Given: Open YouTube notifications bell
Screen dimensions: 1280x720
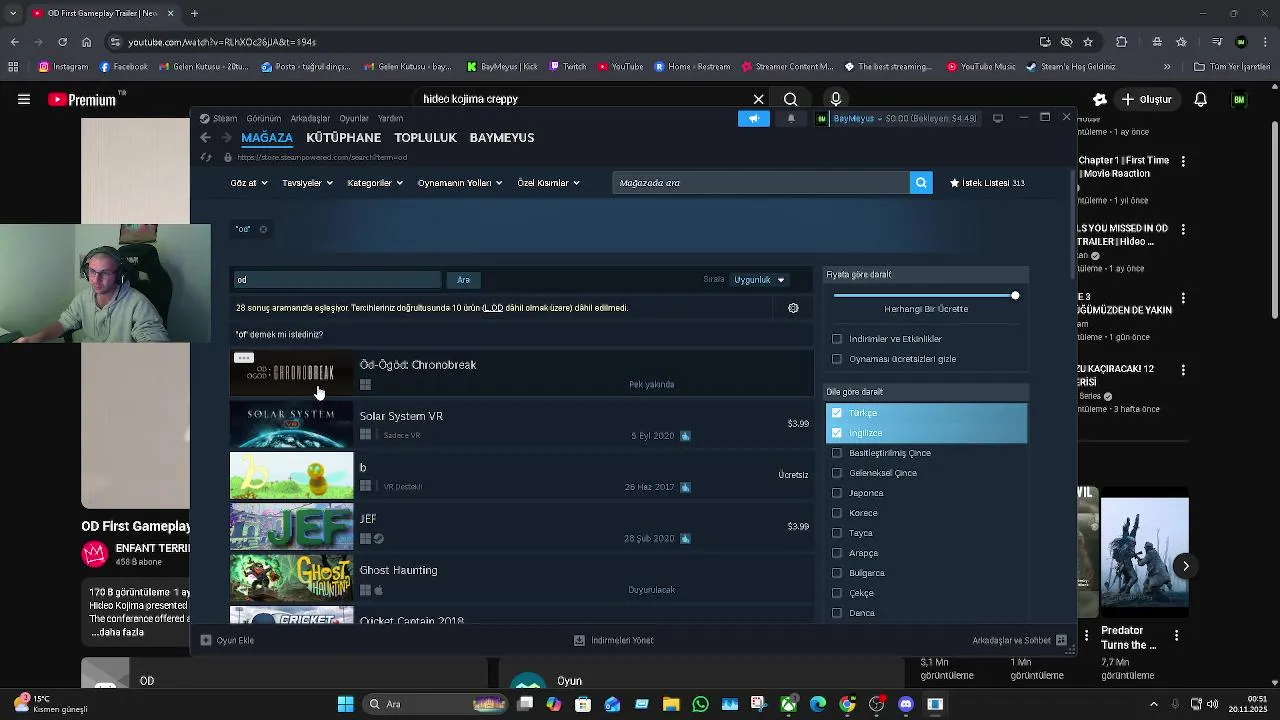Looking at the screenshot, I should (x=1201, y=99).
